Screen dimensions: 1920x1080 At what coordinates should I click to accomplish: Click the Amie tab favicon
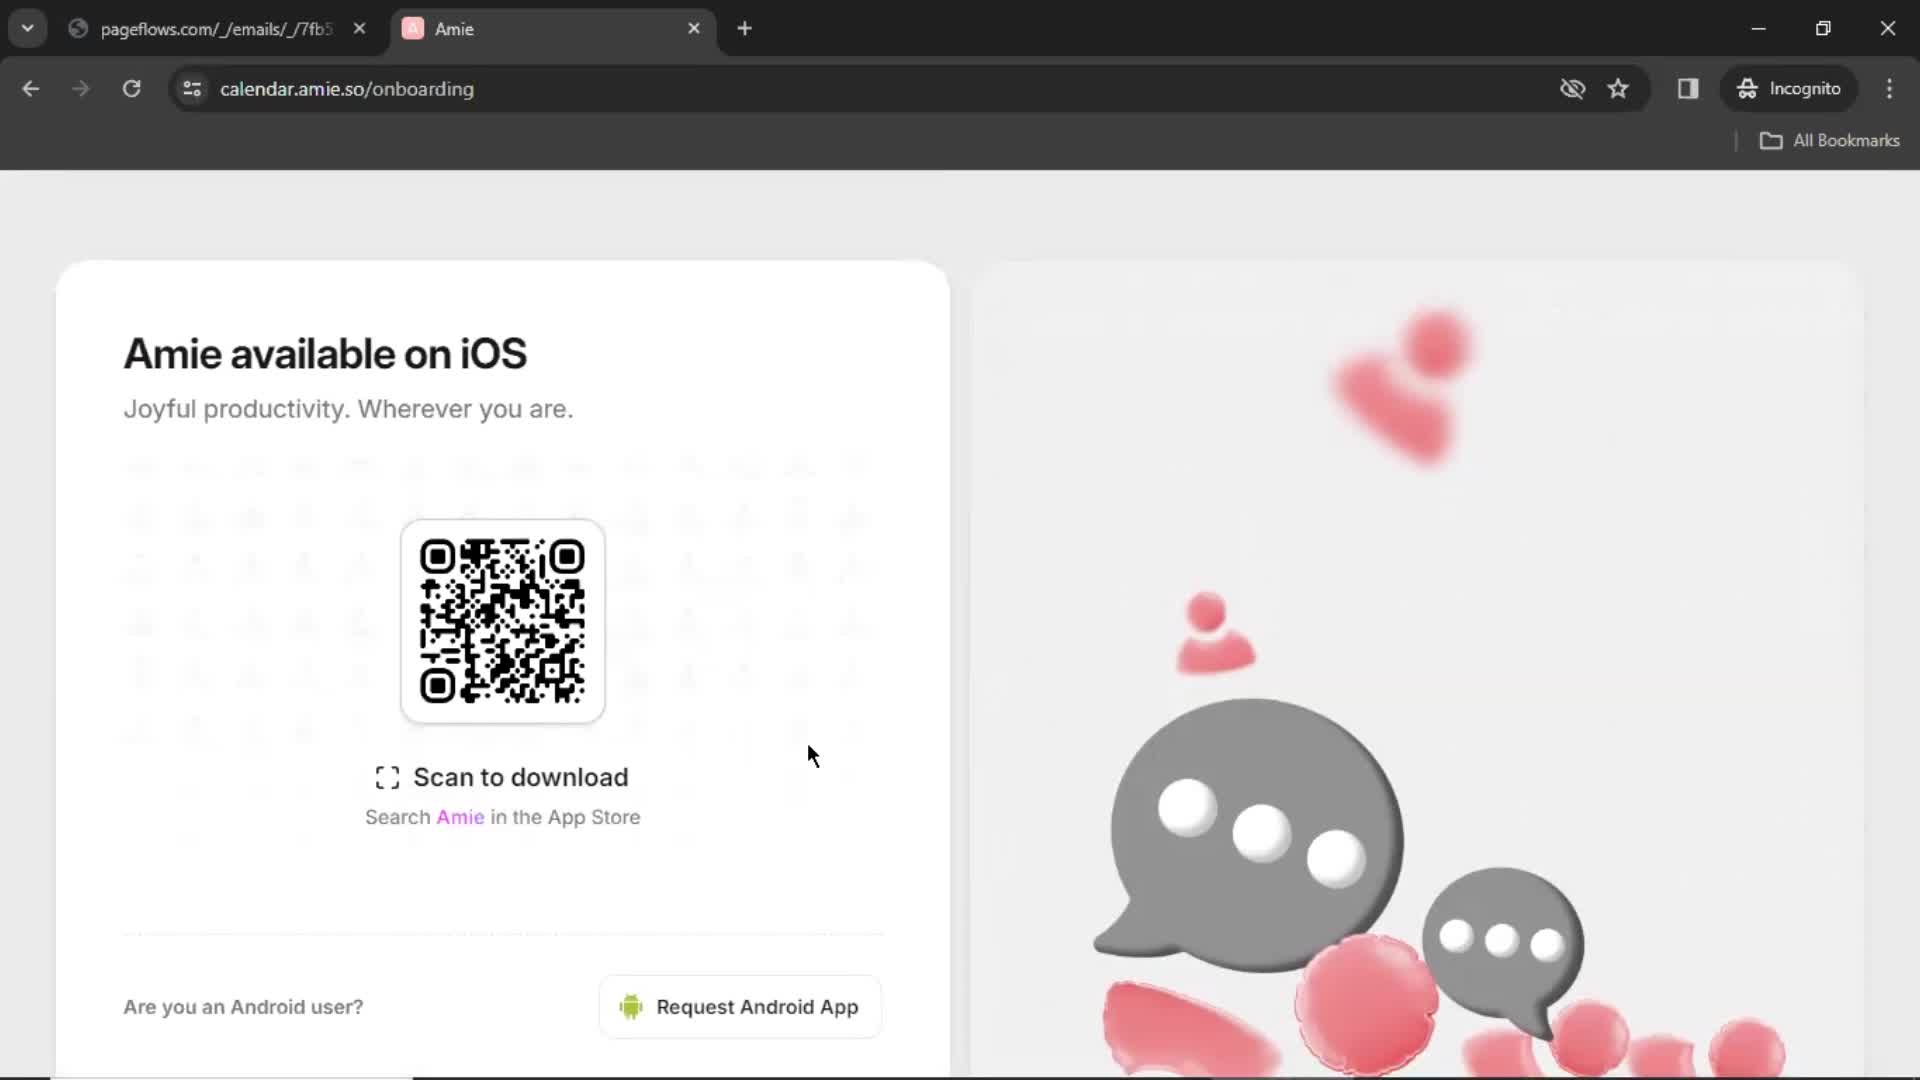point(412,29)
